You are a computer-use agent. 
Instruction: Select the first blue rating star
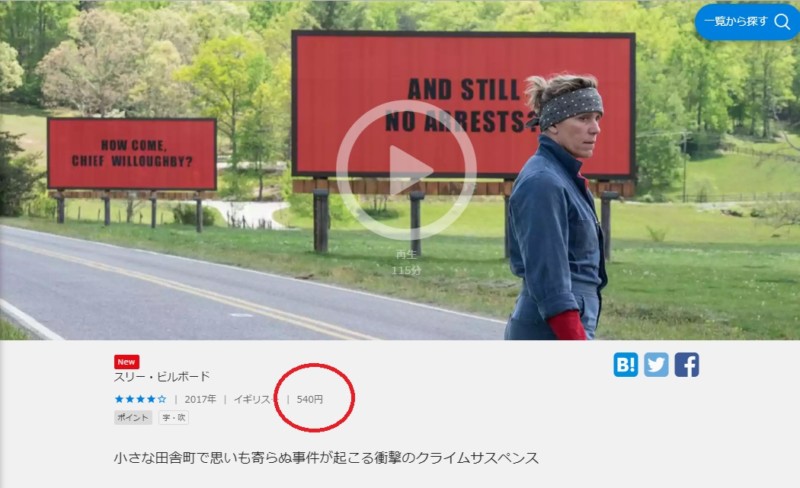pos(119,399)
